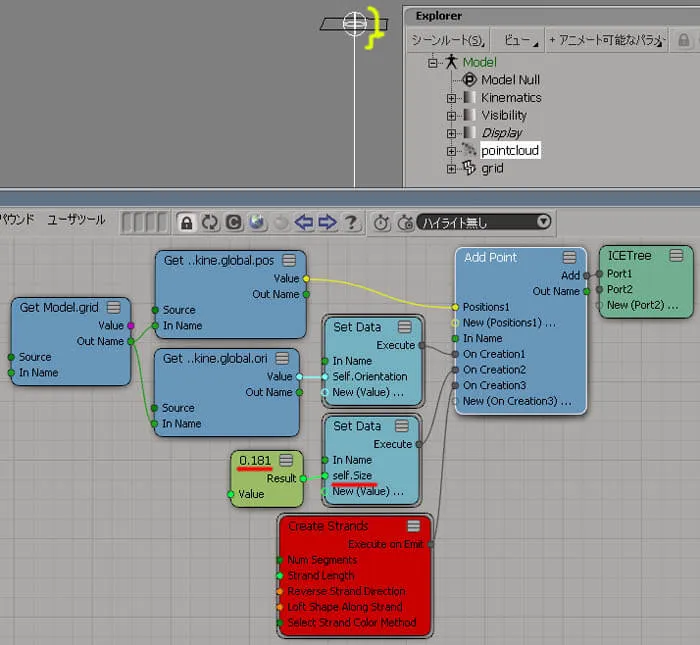Toggle the Create Strands node collapse icon

pyautogui.click(x=414, y=526)
